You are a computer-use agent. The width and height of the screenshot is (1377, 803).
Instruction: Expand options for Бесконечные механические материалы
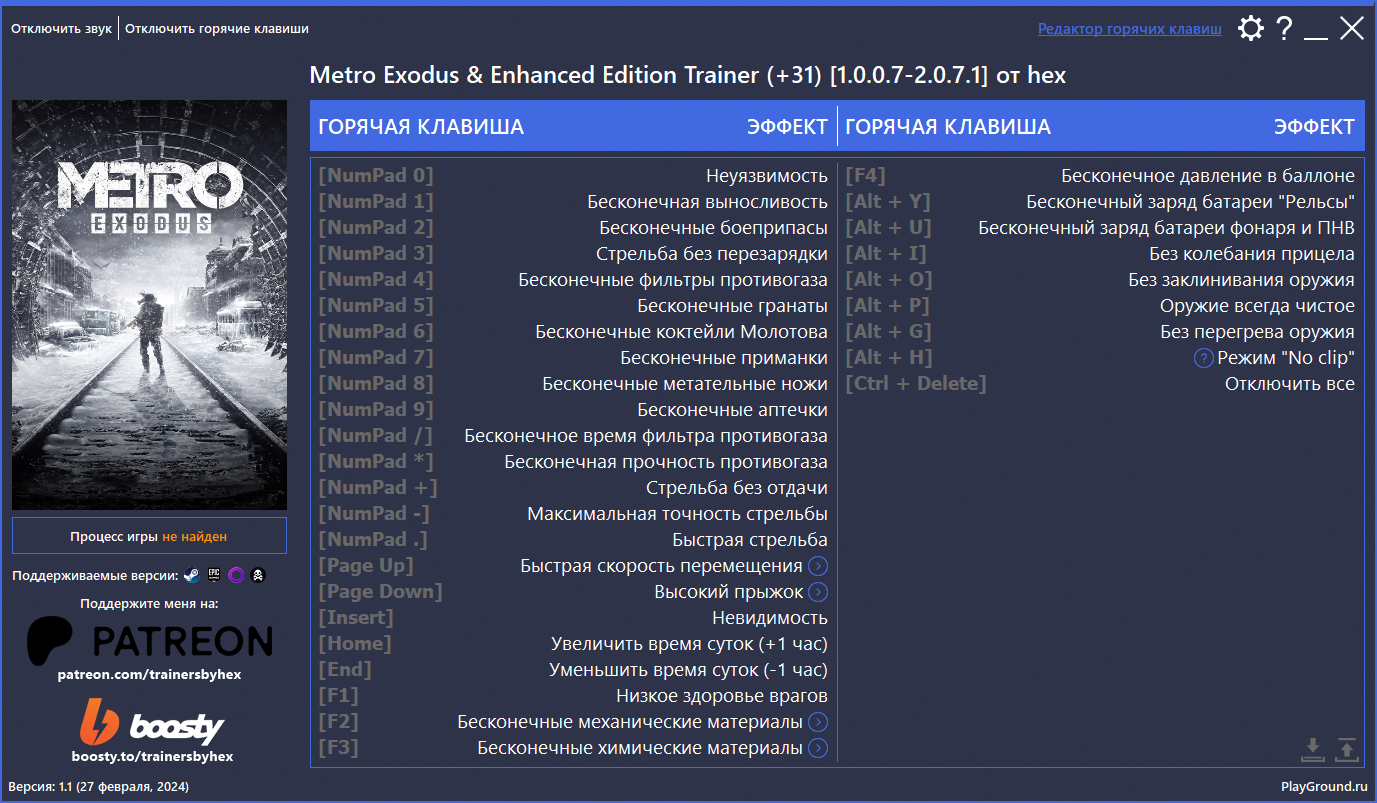pos(818,722)
